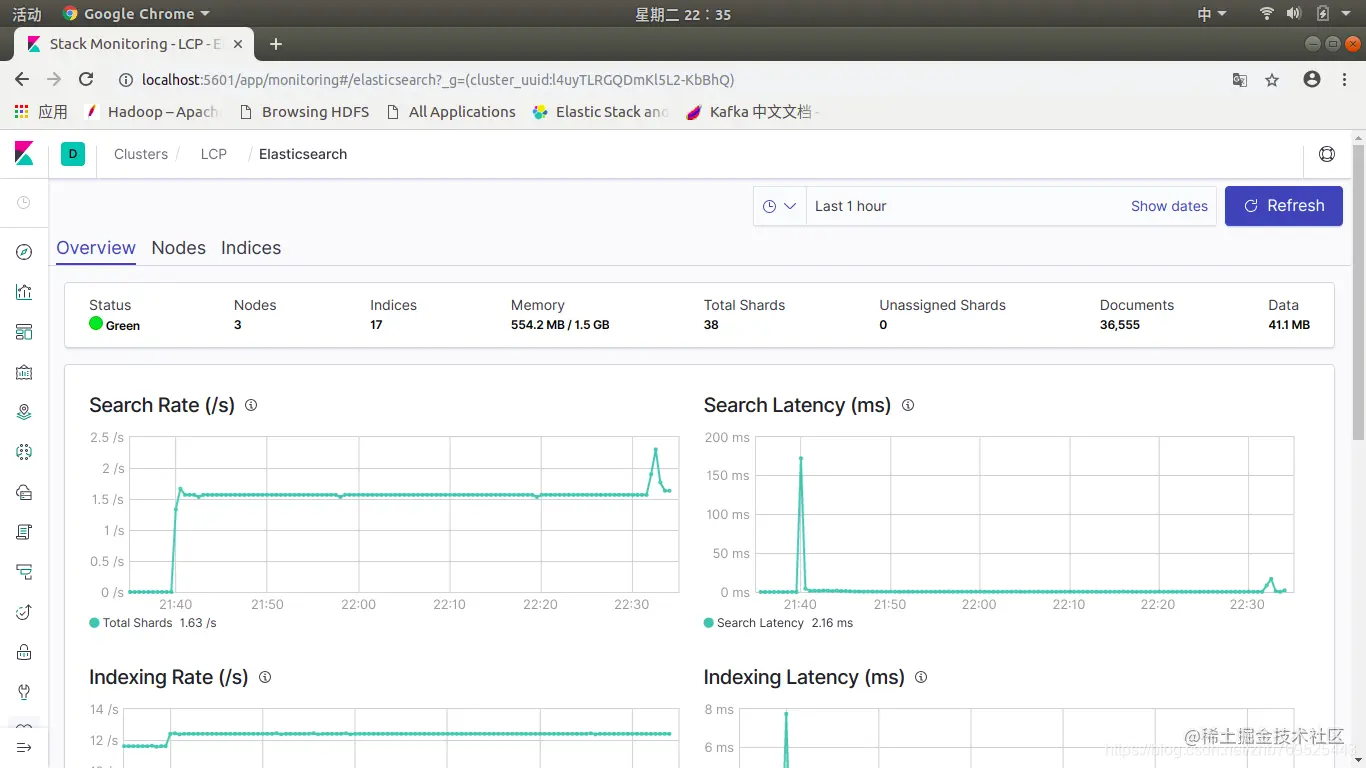Show info for Search Latency chart
Viewport: 1366px width, 768px height.
(908, 405)
